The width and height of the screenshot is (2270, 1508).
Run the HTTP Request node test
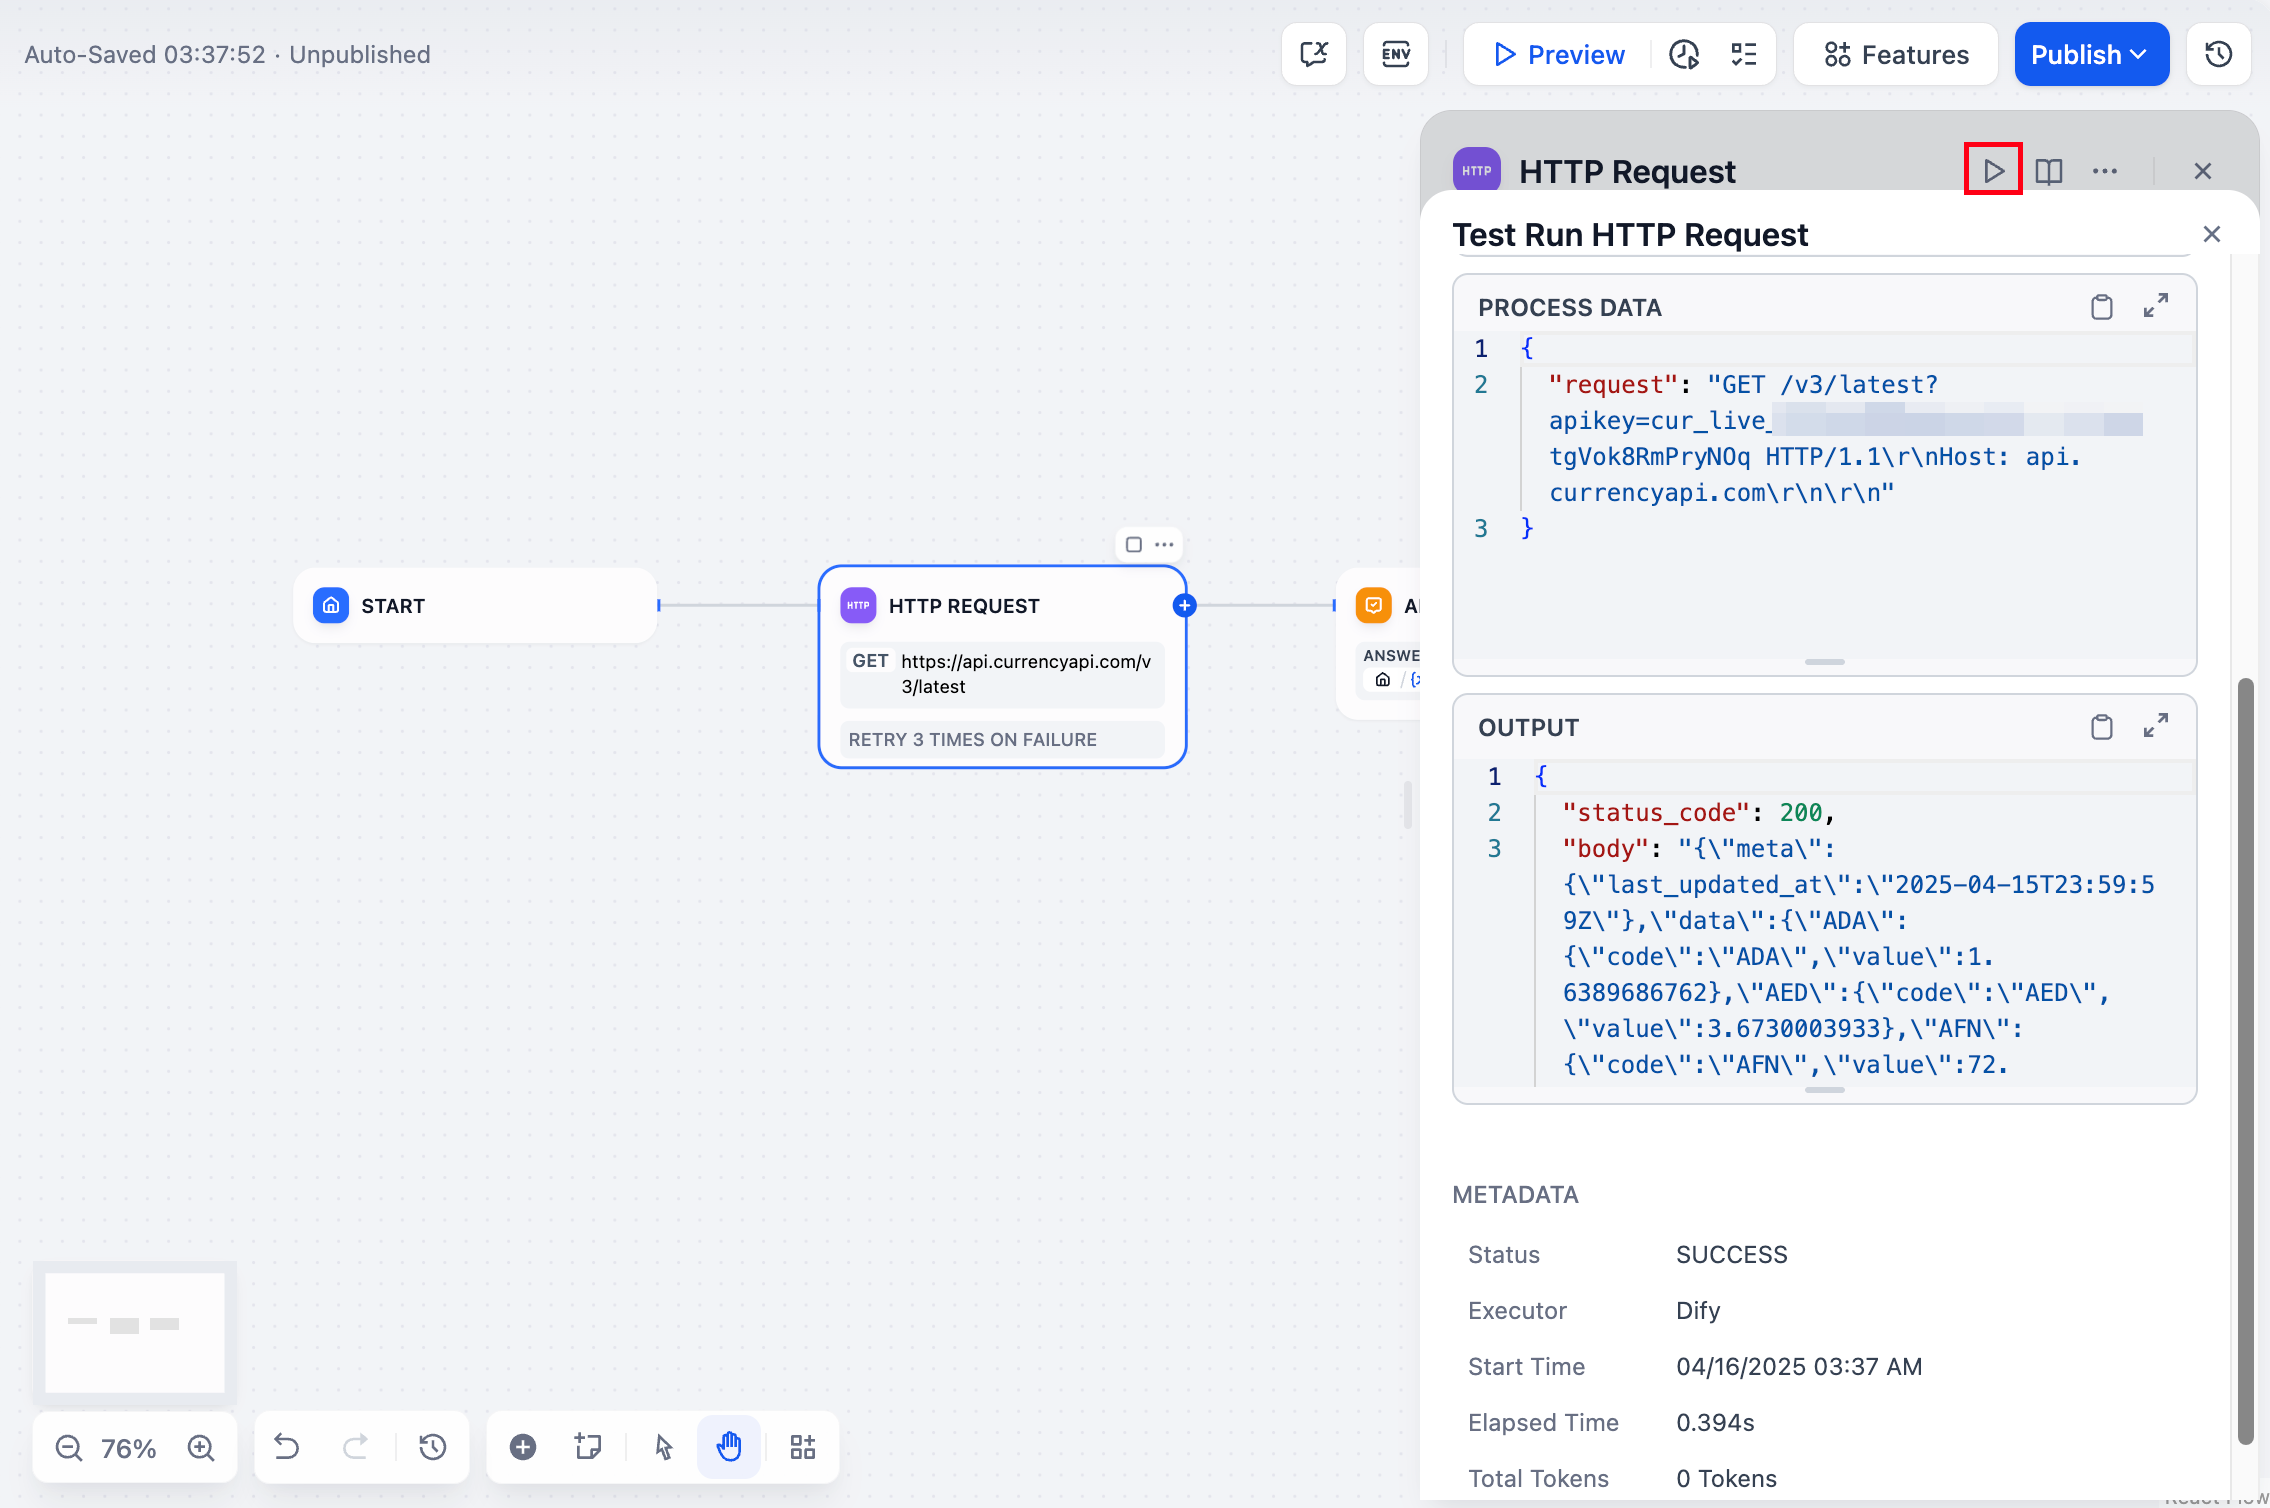(1993, 171)
